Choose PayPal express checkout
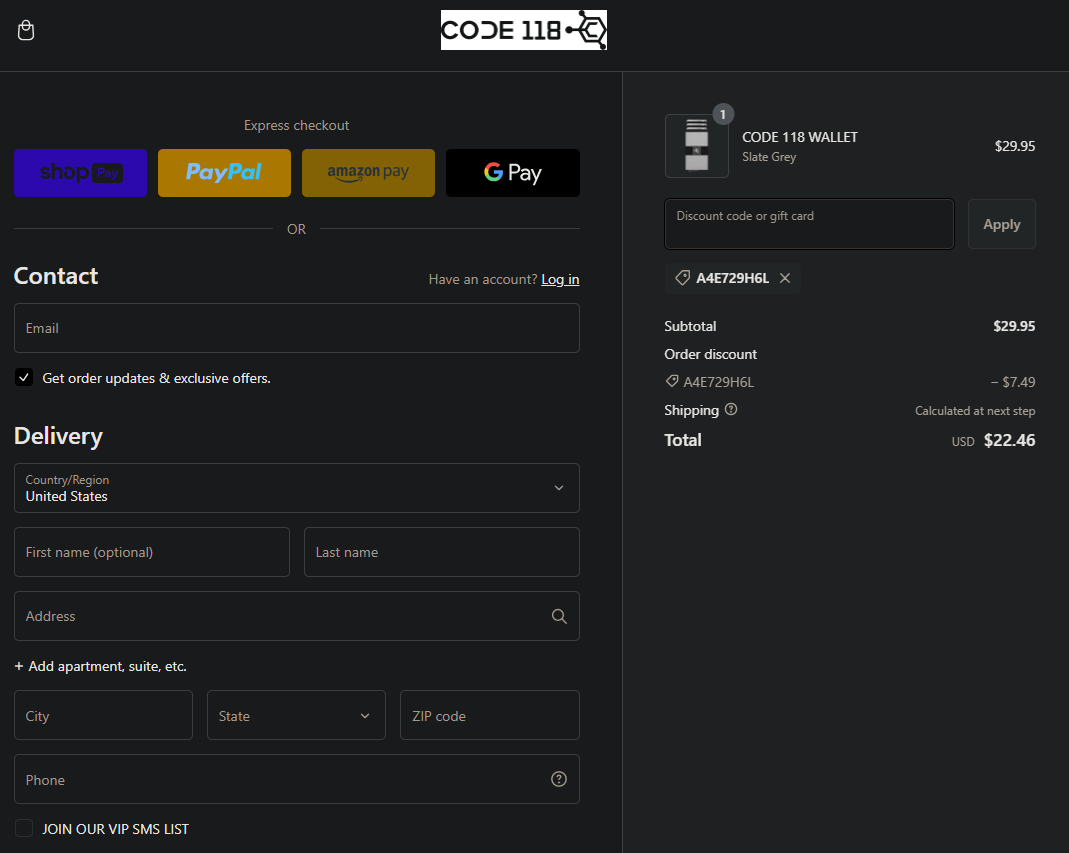Screen dimensions: 1069x853 224,173
